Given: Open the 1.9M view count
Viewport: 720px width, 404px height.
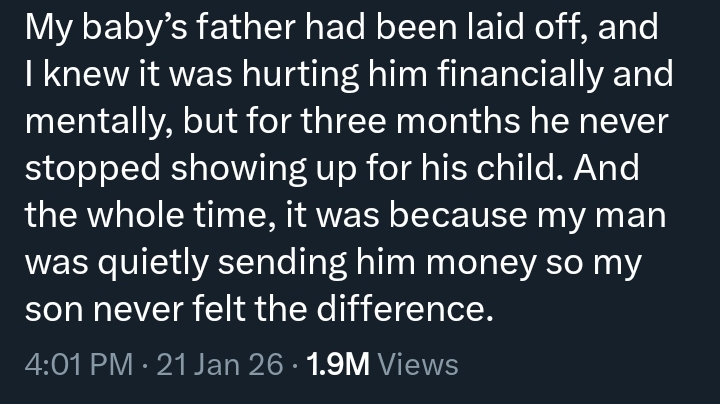Looking at the screenshot, I should point(339,365).
